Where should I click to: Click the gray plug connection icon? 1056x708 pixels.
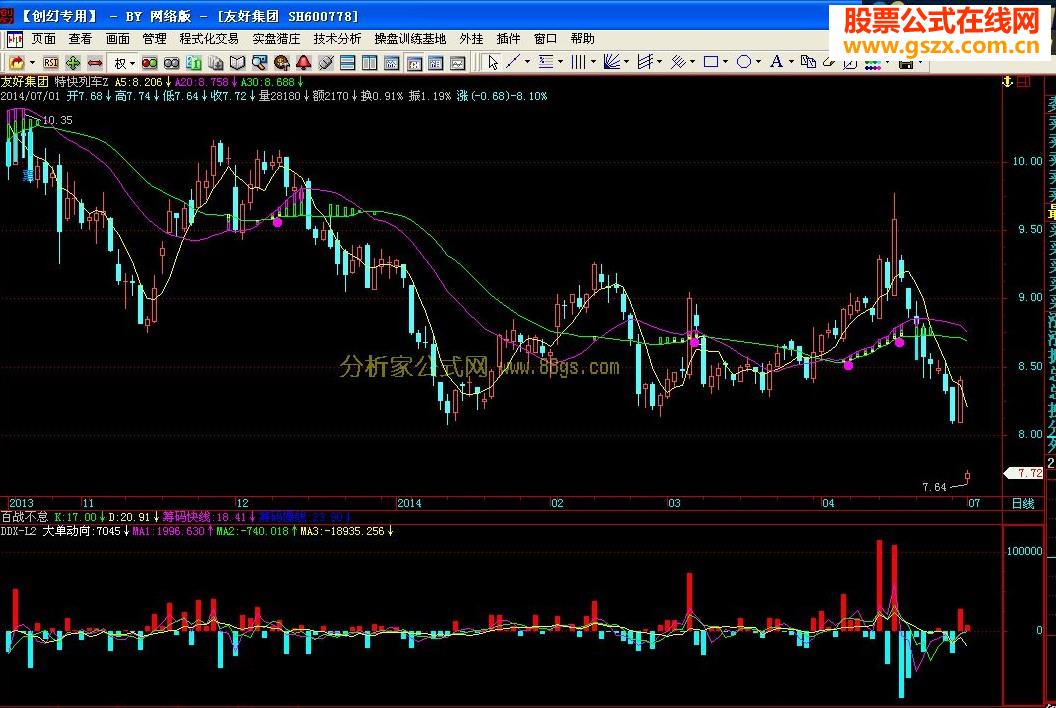coord(326,63)
